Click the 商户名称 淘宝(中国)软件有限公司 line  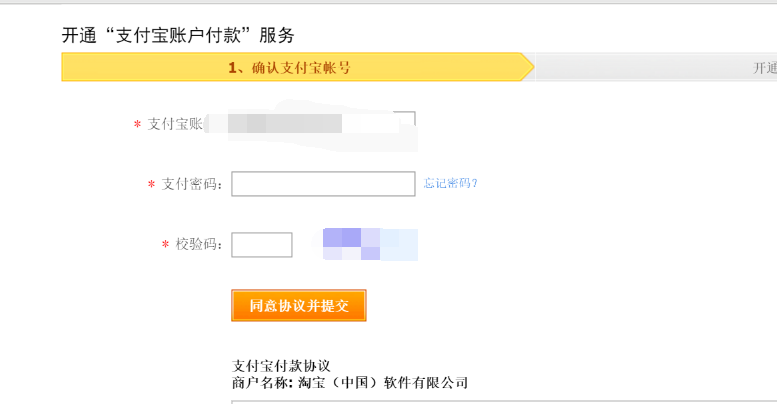coord(349,383)
